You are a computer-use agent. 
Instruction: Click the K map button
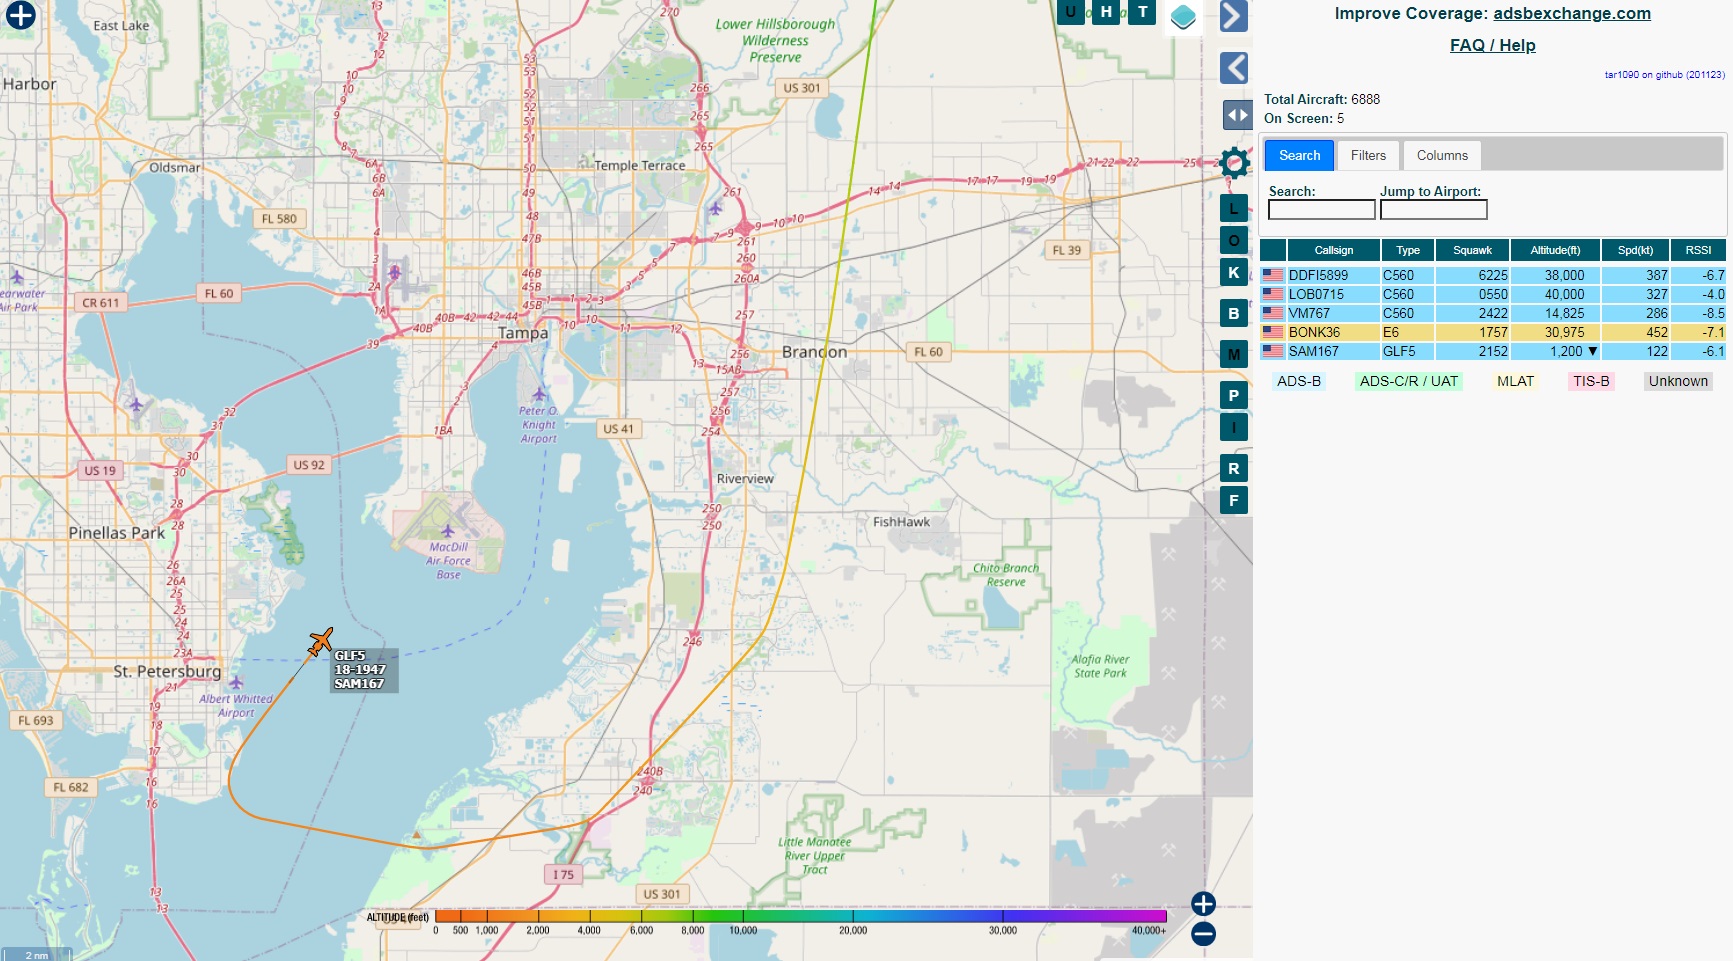(1234, 272)
